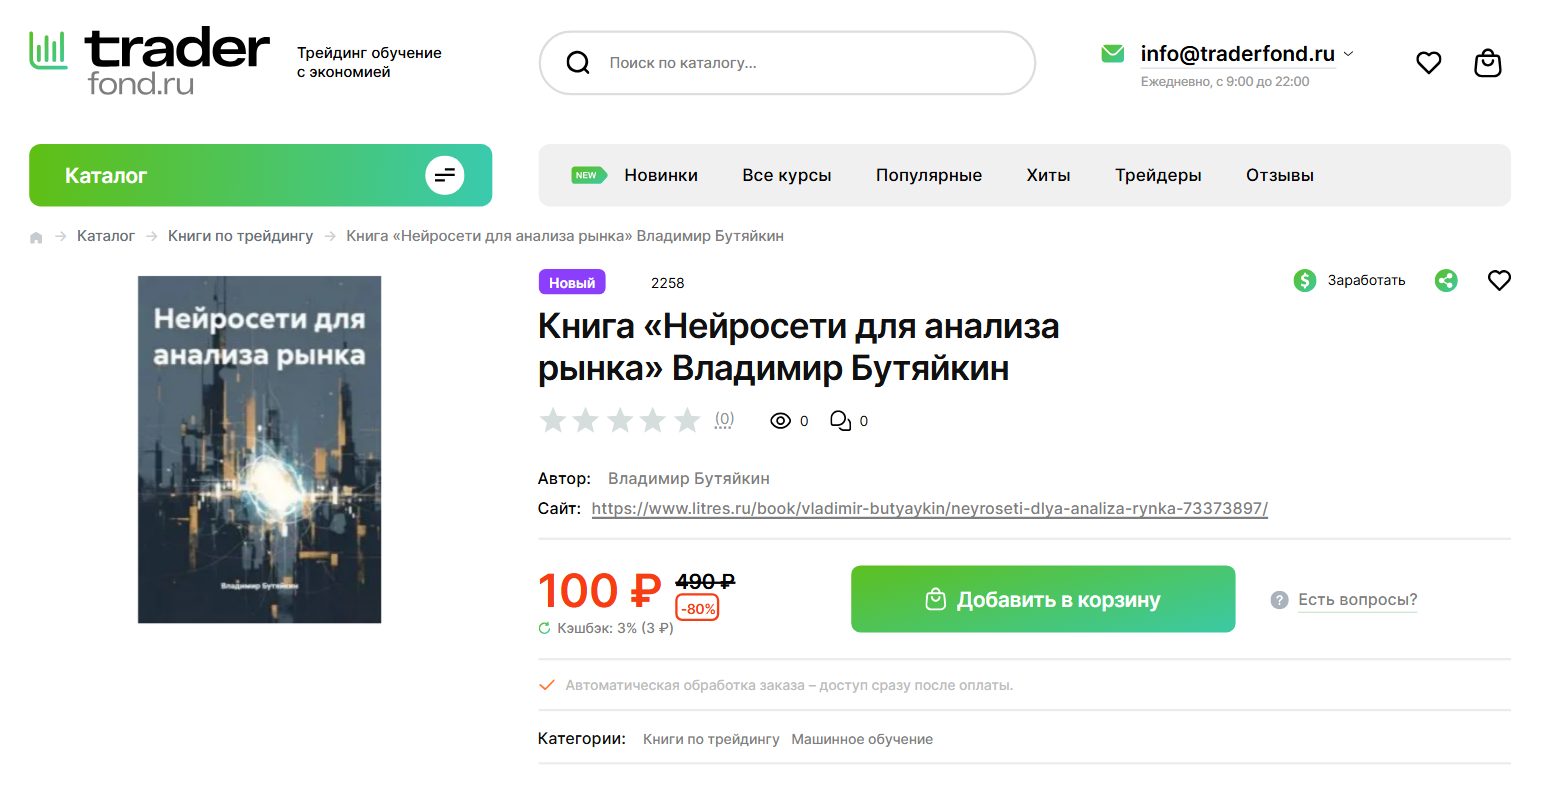Click the search catalog input field
Viewport: 1557px width, 792px height.
click(x=800, y=63)
